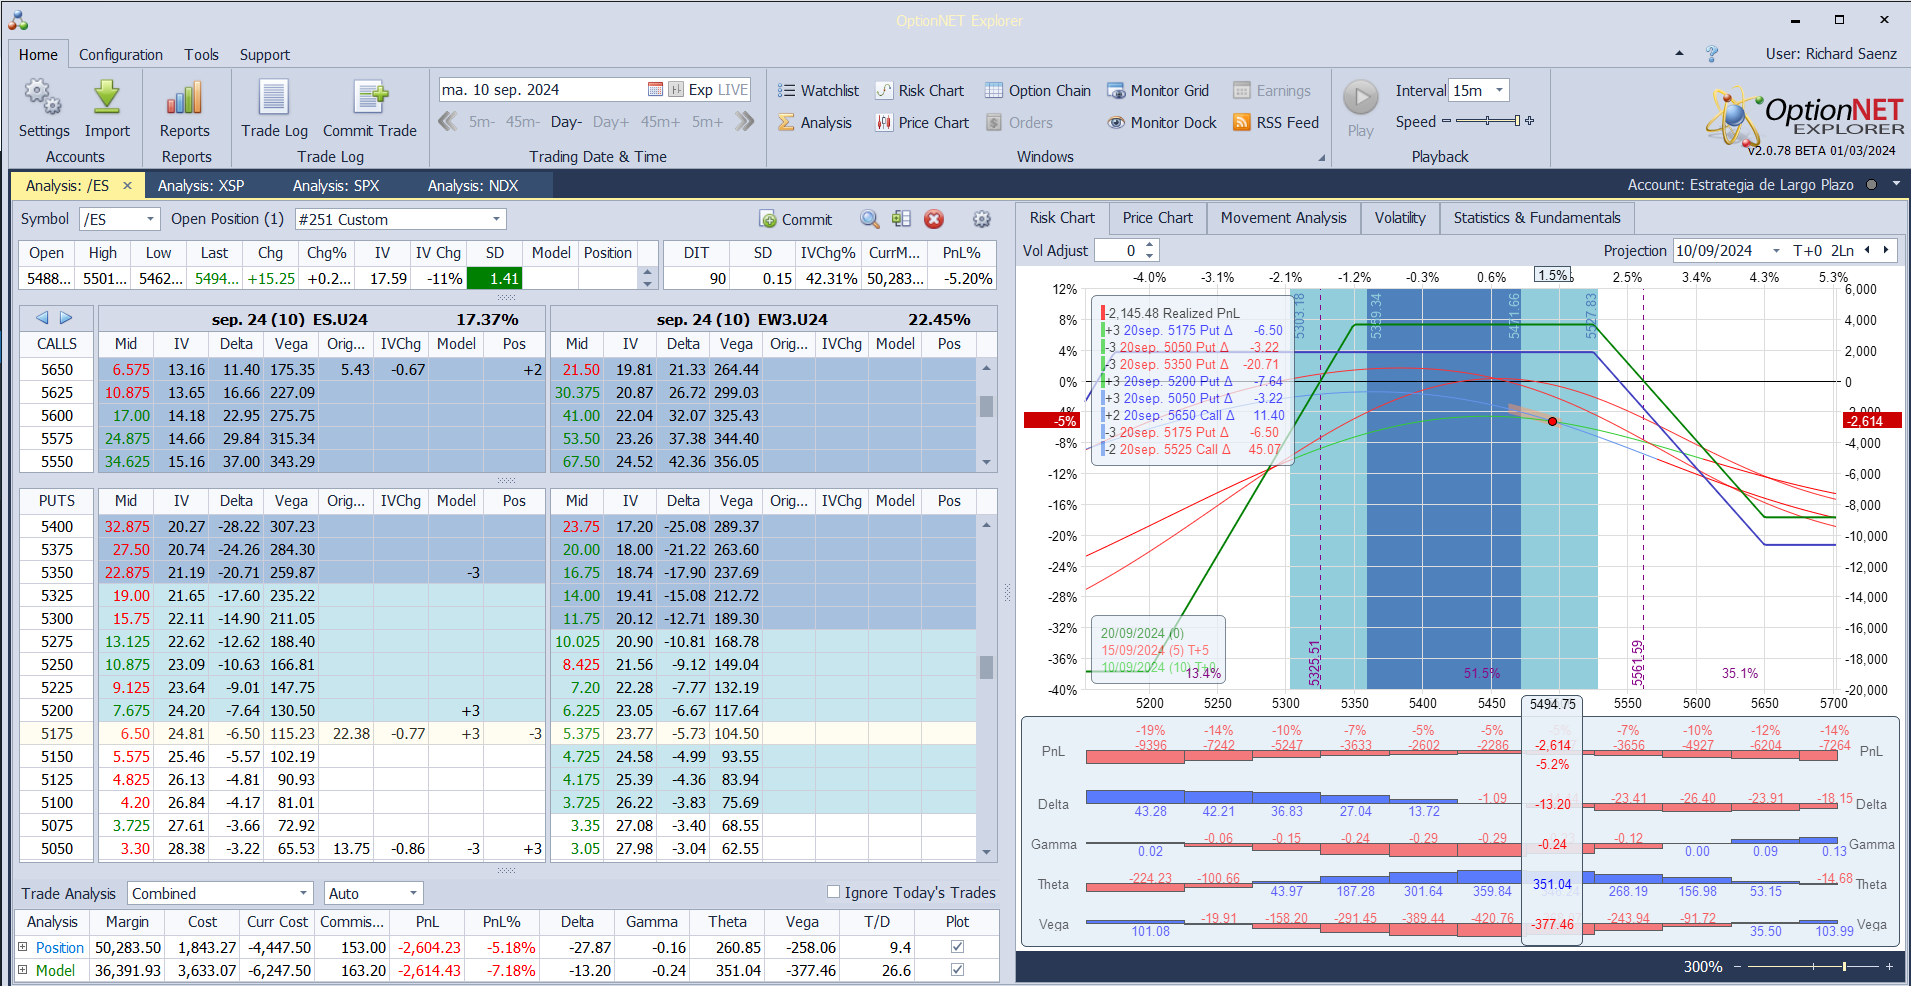Open the RSS Feed window

[1276, 122]
